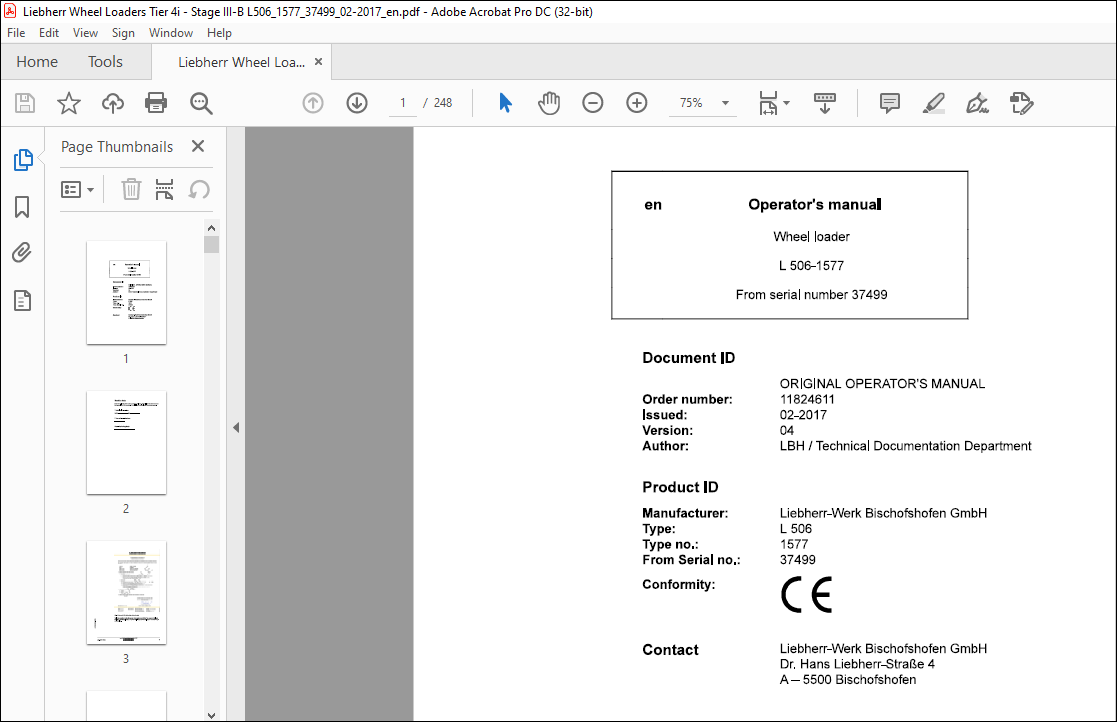Screen dimensions: 1117x722
Task: Click the share file icon
Action: (1022, 103)
